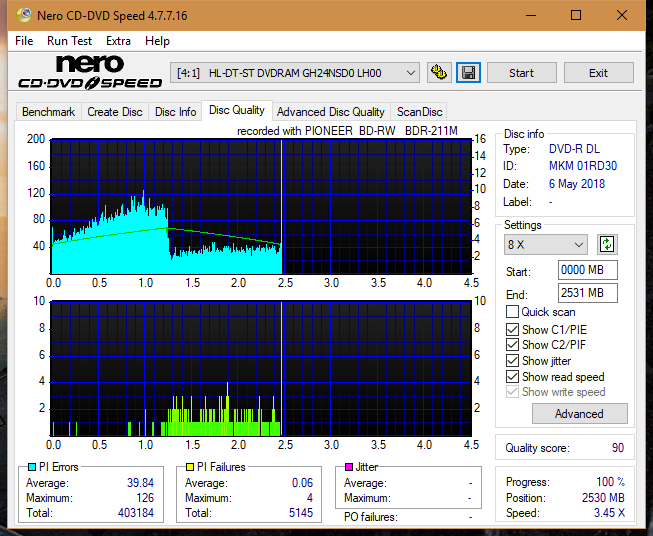Toggle Show jitter checkbox
The width and height of the screenshot is (653, 536).
pos(512,361)
